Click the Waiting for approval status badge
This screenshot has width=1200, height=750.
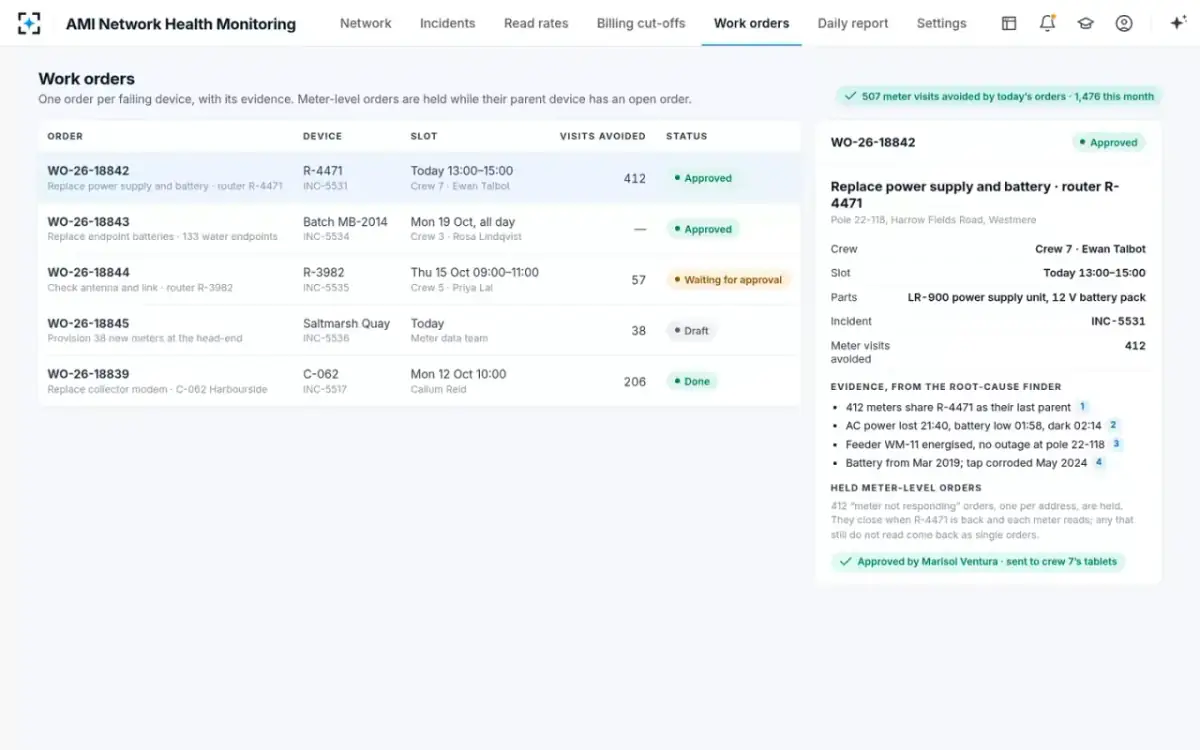[x=728, y=280]
